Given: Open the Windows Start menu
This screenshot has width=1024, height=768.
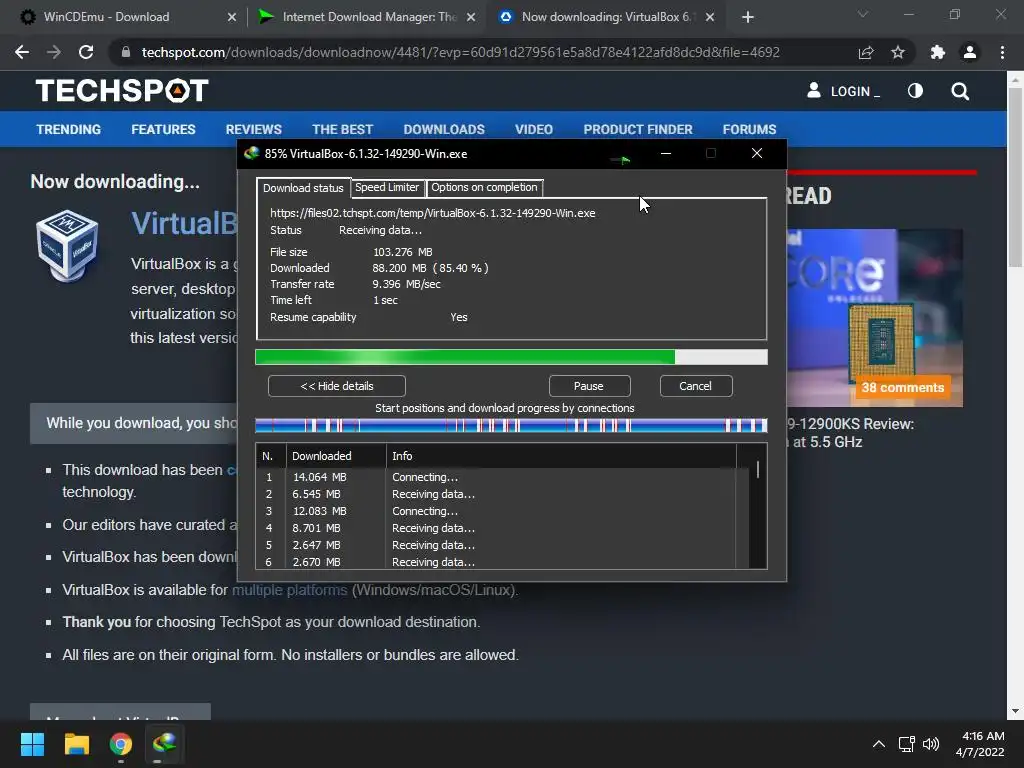Looking at the screenshot, I should [32, 744].
